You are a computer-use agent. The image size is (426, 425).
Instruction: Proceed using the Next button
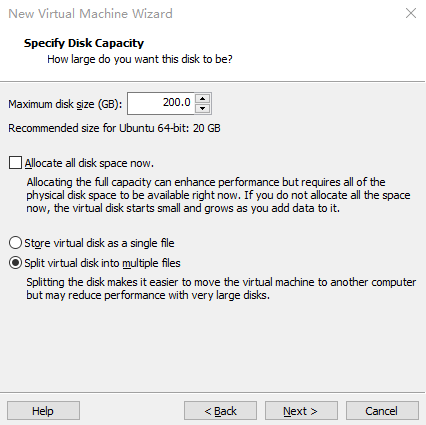point(301,411)
